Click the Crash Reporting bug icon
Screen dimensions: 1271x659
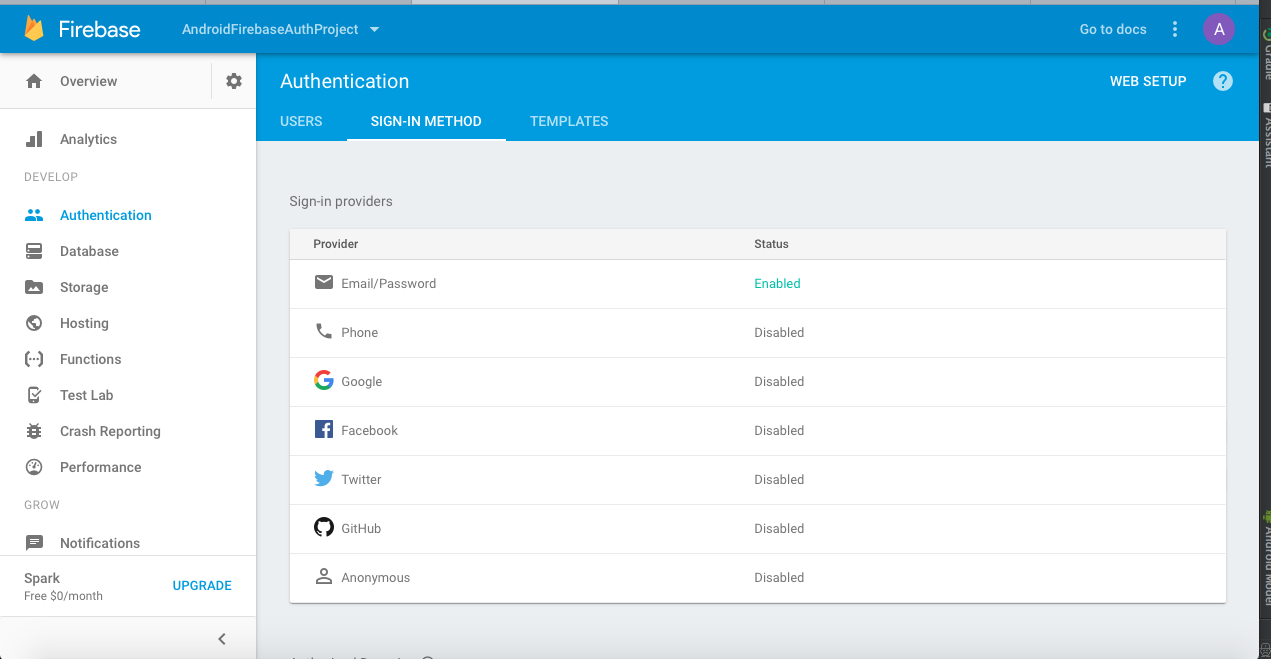pyautogui.click(x=34, y=431)
